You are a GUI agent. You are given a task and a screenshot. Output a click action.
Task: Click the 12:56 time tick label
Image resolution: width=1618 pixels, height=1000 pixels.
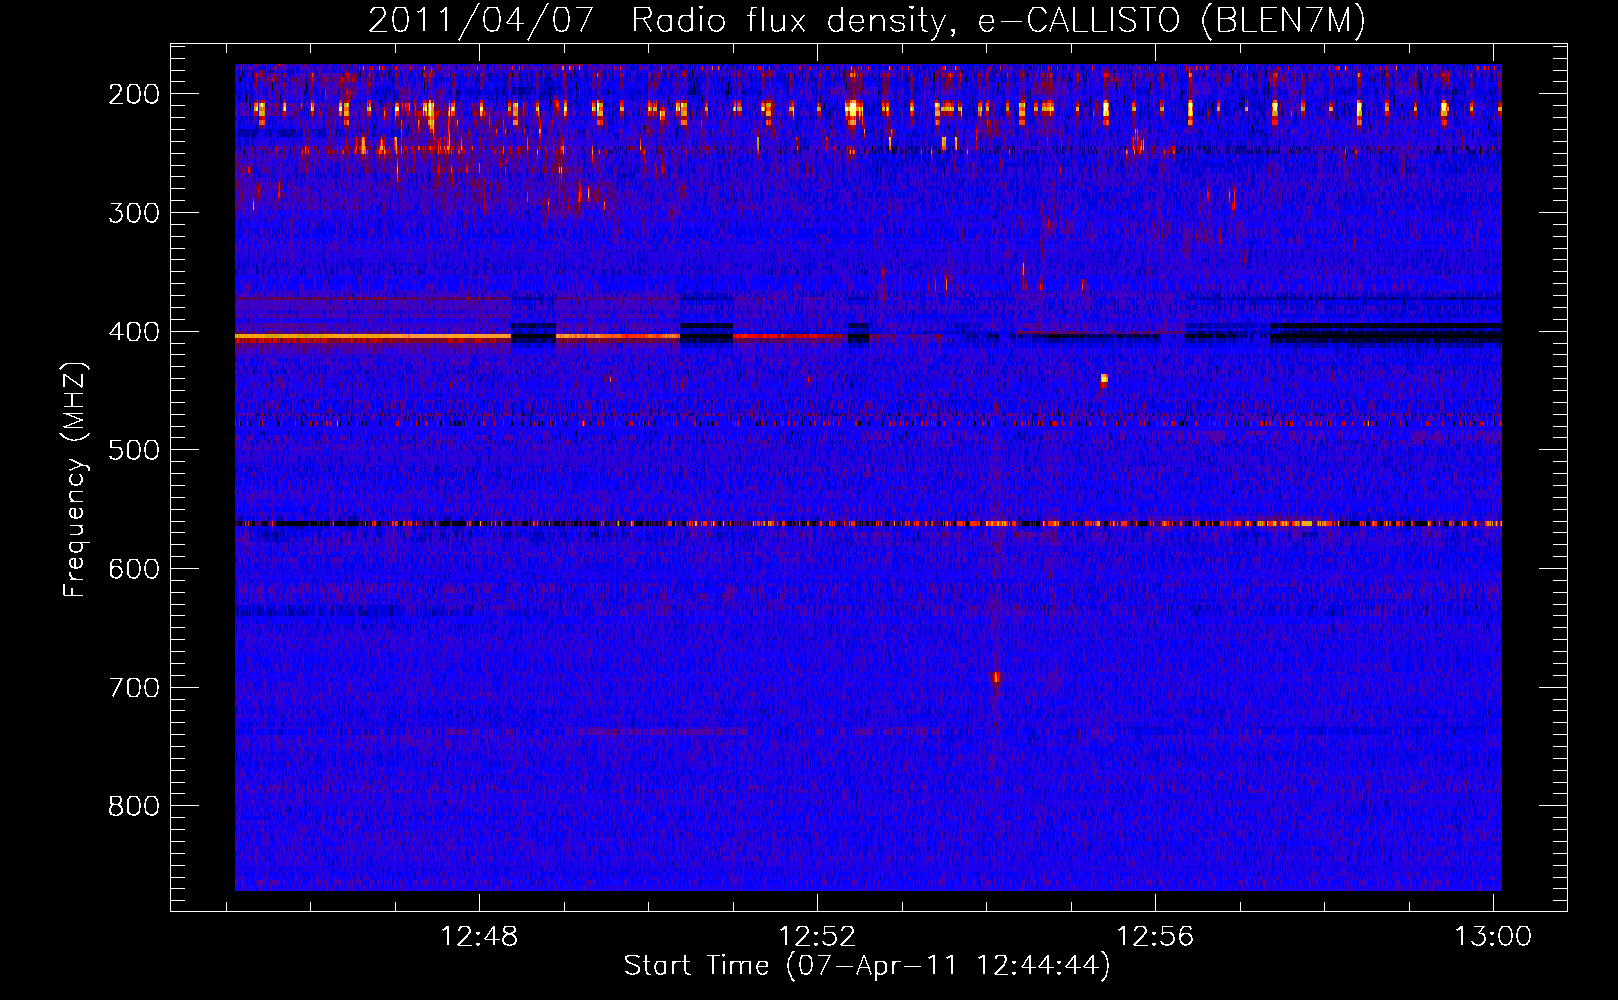[1155, 937]
